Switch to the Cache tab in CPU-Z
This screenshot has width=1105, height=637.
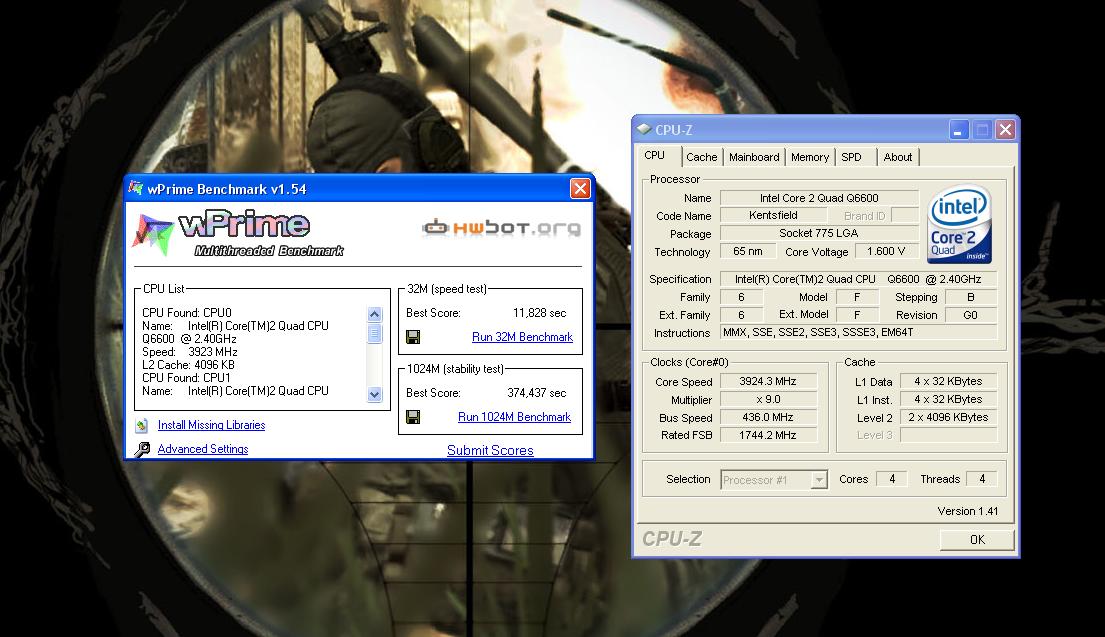coord(701,157)
